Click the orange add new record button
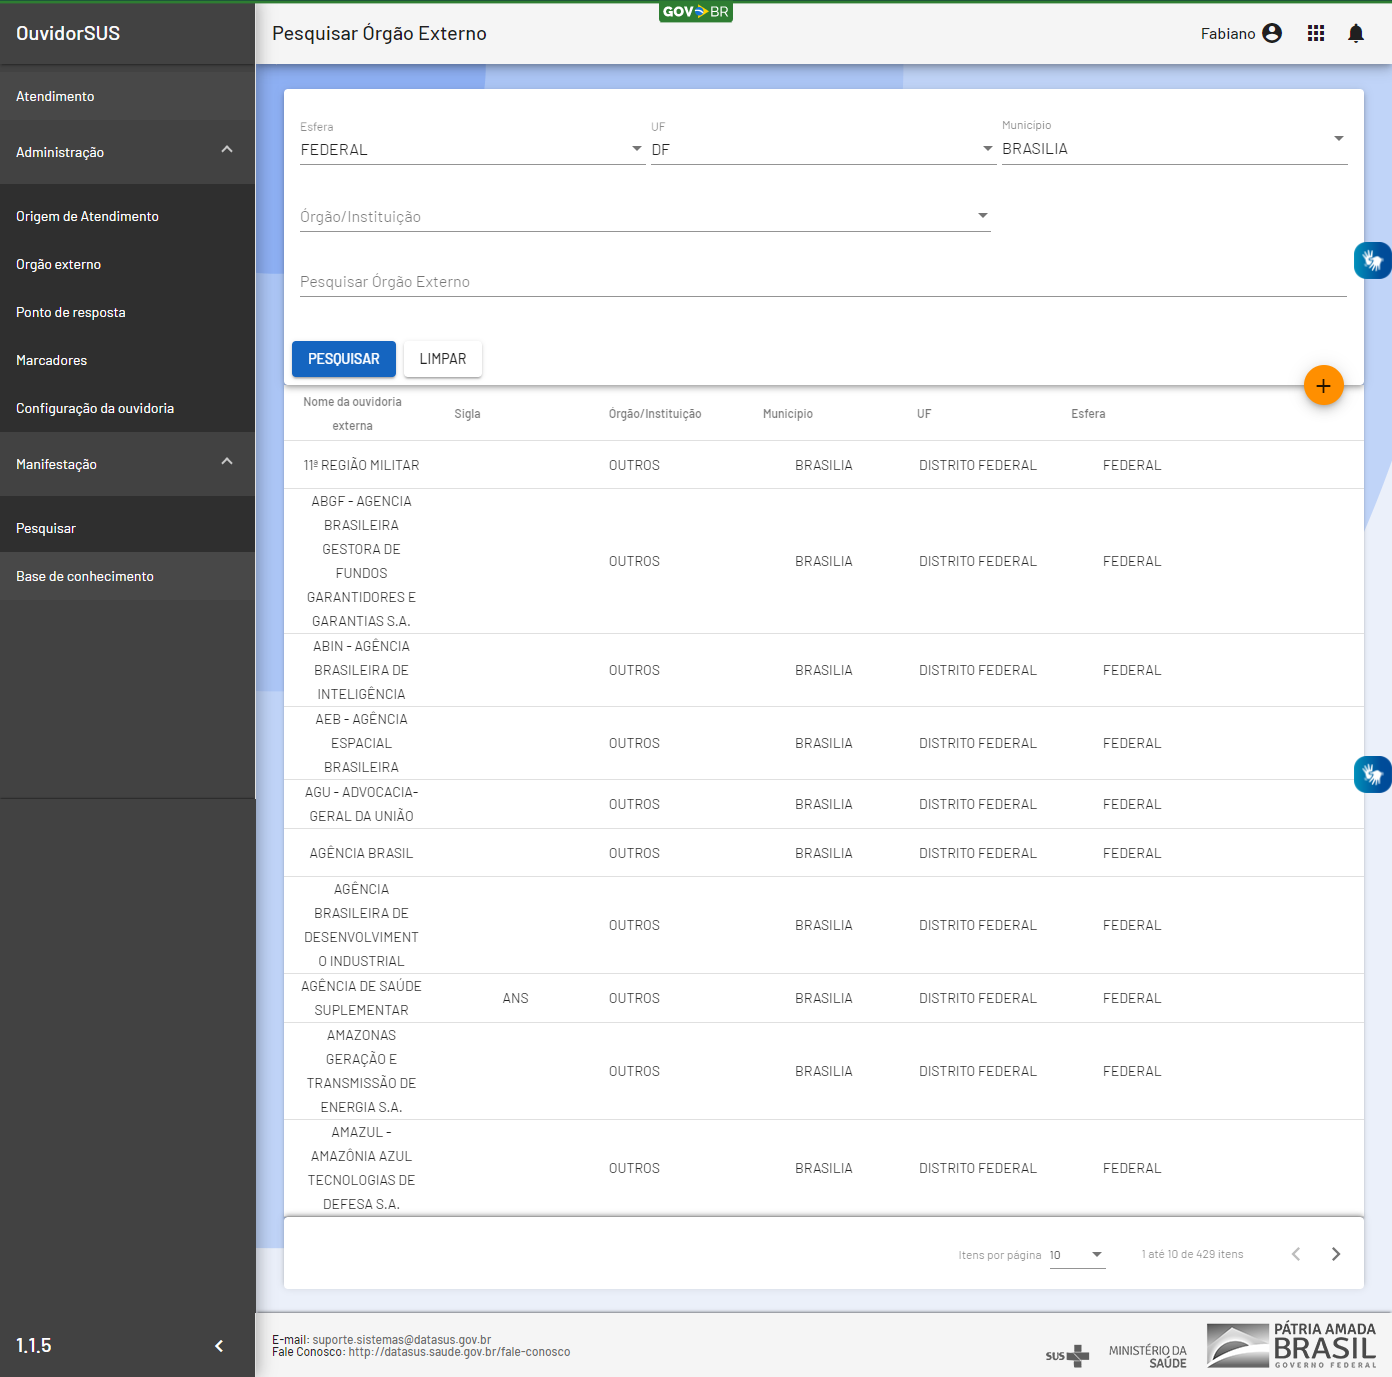This screenshot has width=1392, height=1377. pyautogui.click(x=1323, y=386)
